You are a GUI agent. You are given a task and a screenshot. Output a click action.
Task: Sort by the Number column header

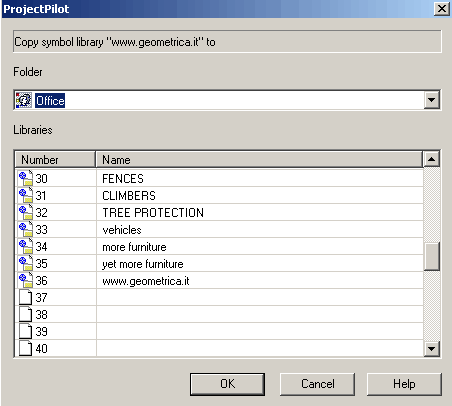tap(55, 159)
